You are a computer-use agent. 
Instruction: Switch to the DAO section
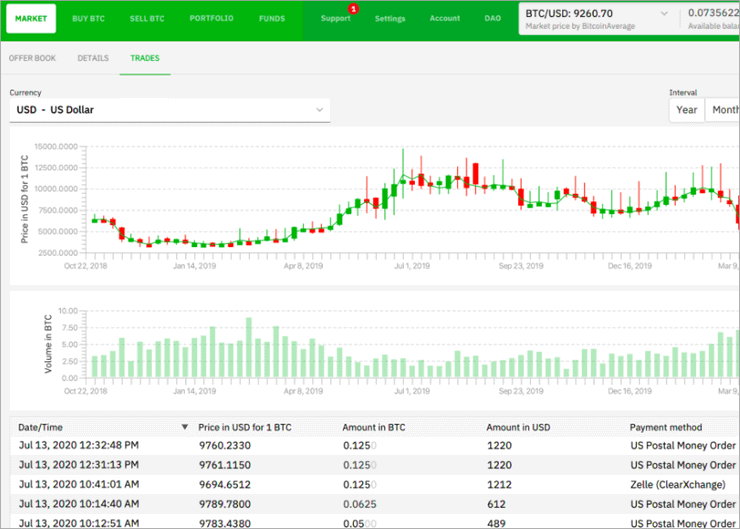(493, 19)
